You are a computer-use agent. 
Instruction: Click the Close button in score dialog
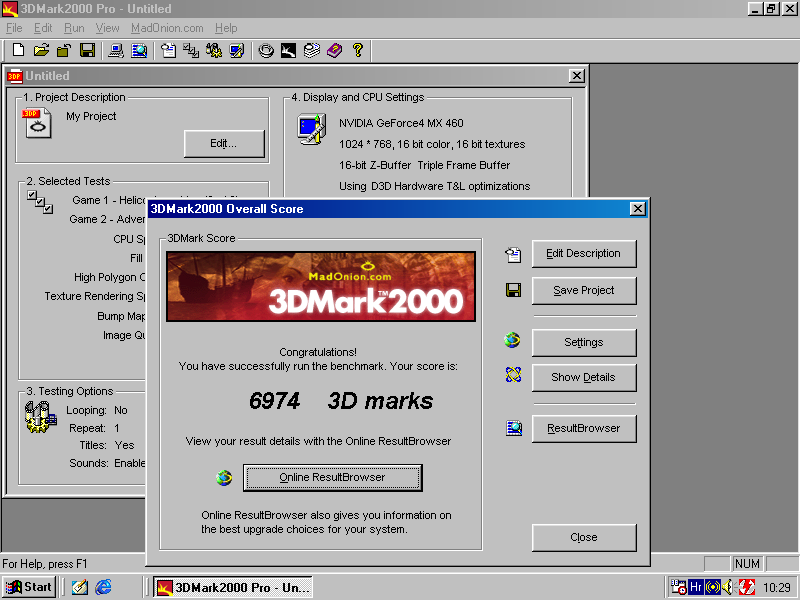pos(584,537)
